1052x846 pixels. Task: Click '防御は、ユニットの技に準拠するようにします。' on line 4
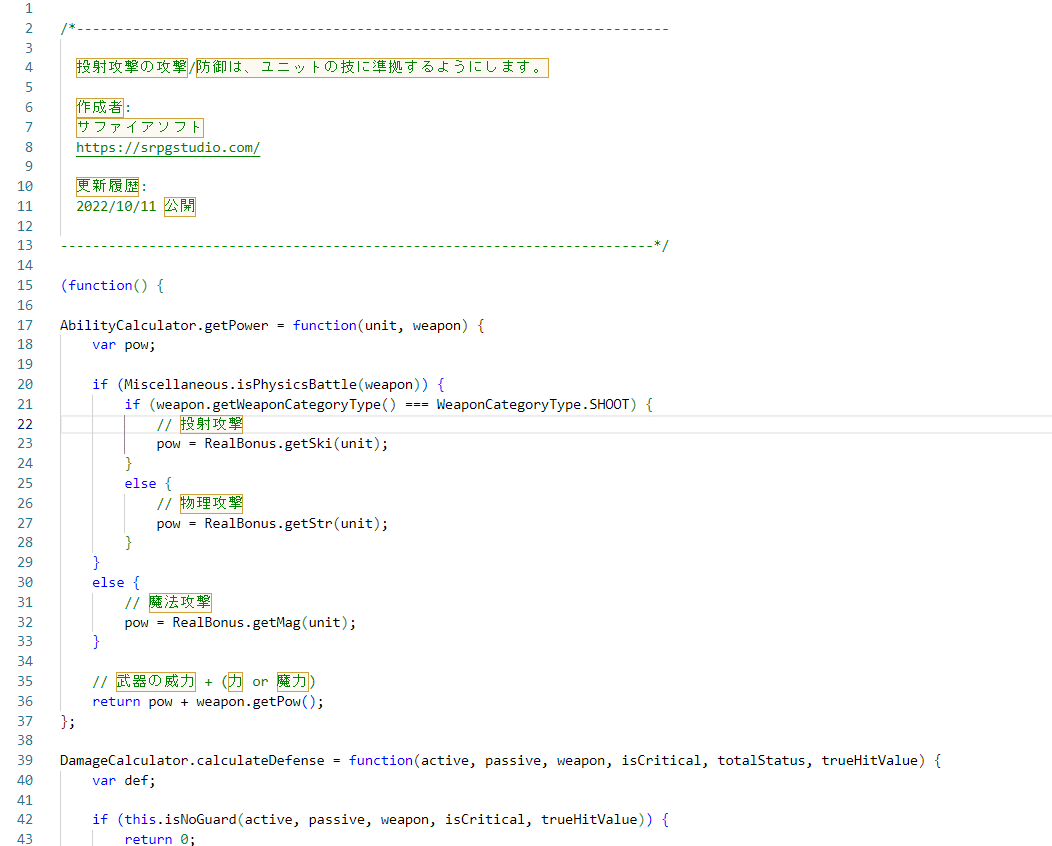(x=372, y=68)
